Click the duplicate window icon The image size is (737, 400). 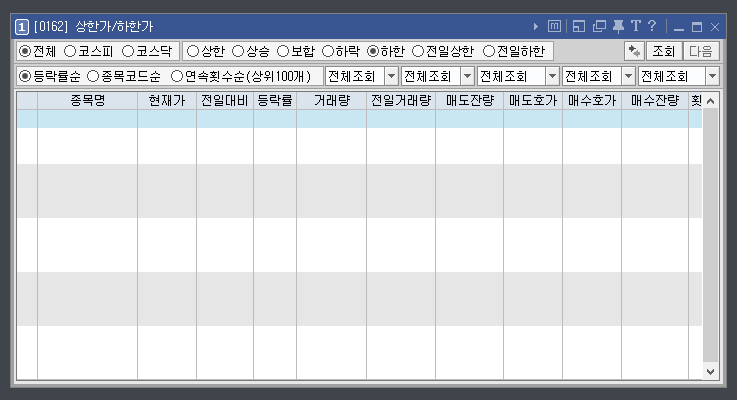(599, 26)
